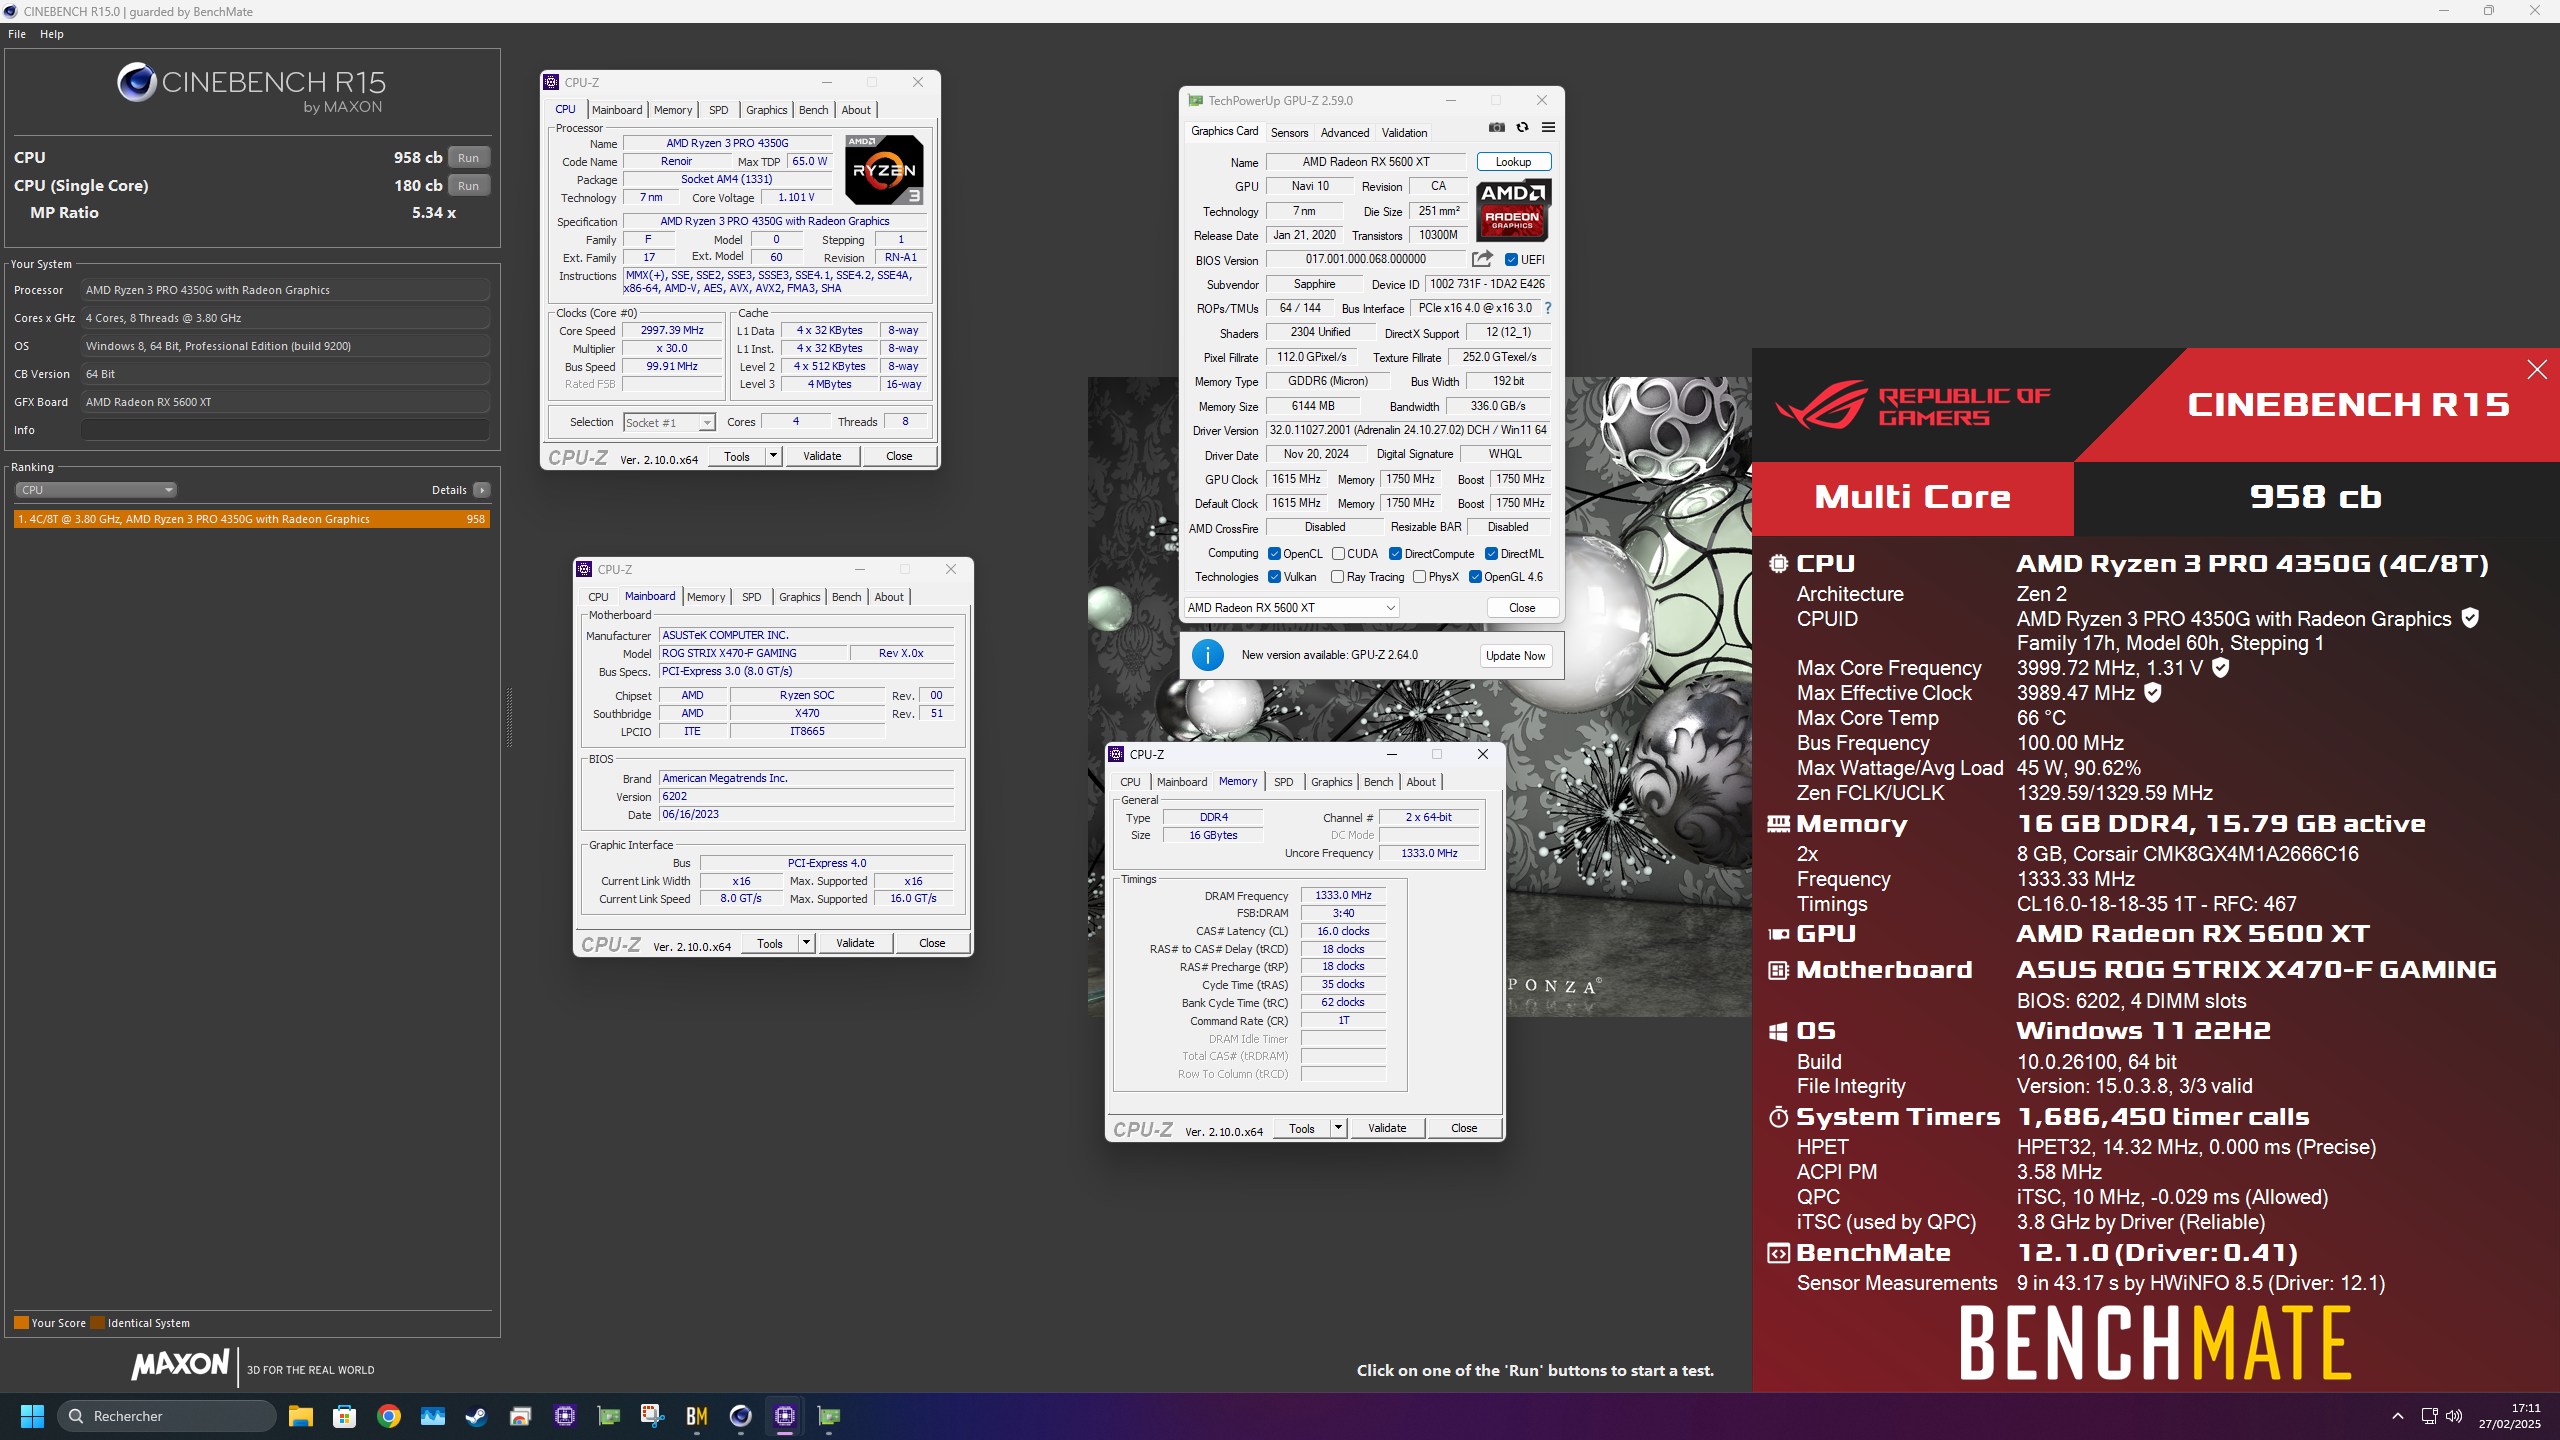The width and height of the screenshot is (2560, 1440).
Task: Click the volume speaker tray icon
Action: click(2454, 1416)
